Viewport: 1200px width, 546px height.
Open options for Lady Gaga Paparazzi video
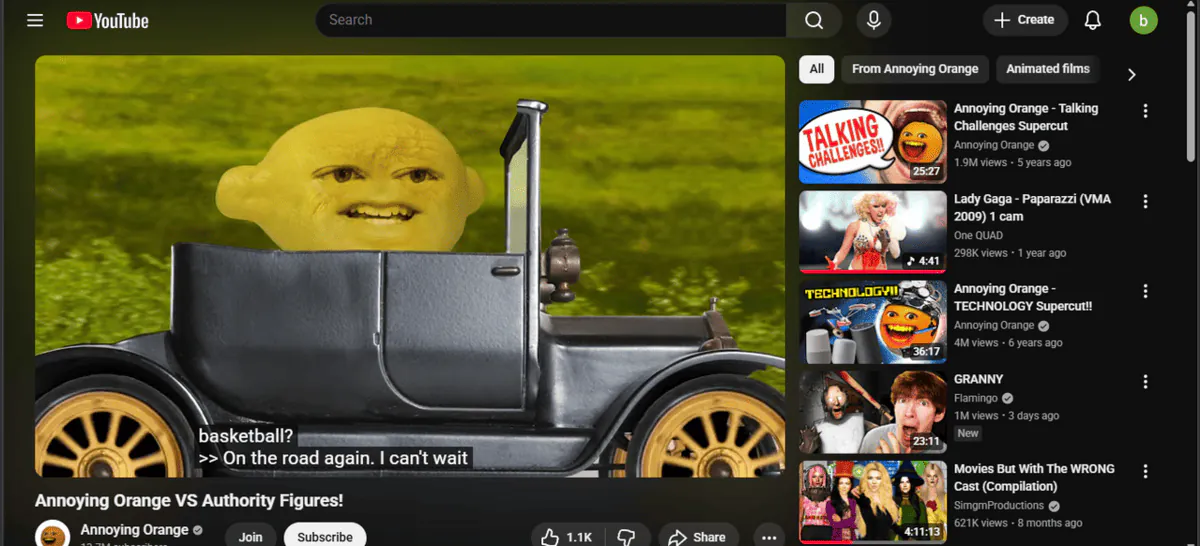pyautogui.click(x=1146, y=201)
